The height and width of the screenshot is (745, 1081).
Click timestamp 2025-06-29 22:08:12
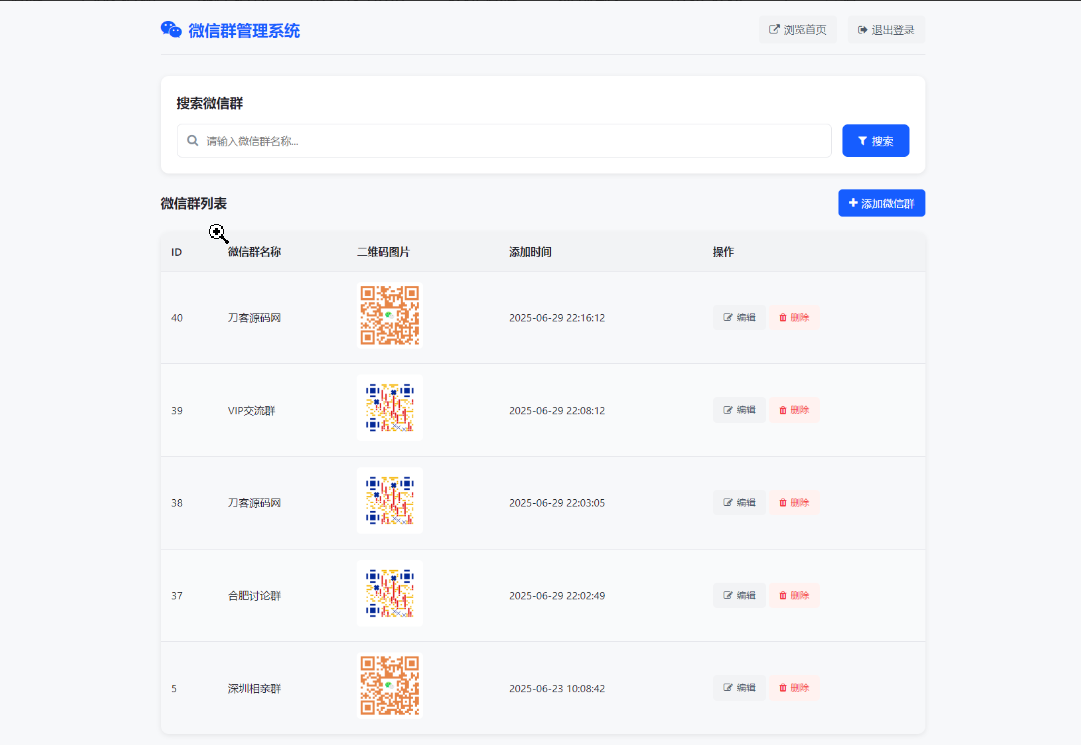557,411
